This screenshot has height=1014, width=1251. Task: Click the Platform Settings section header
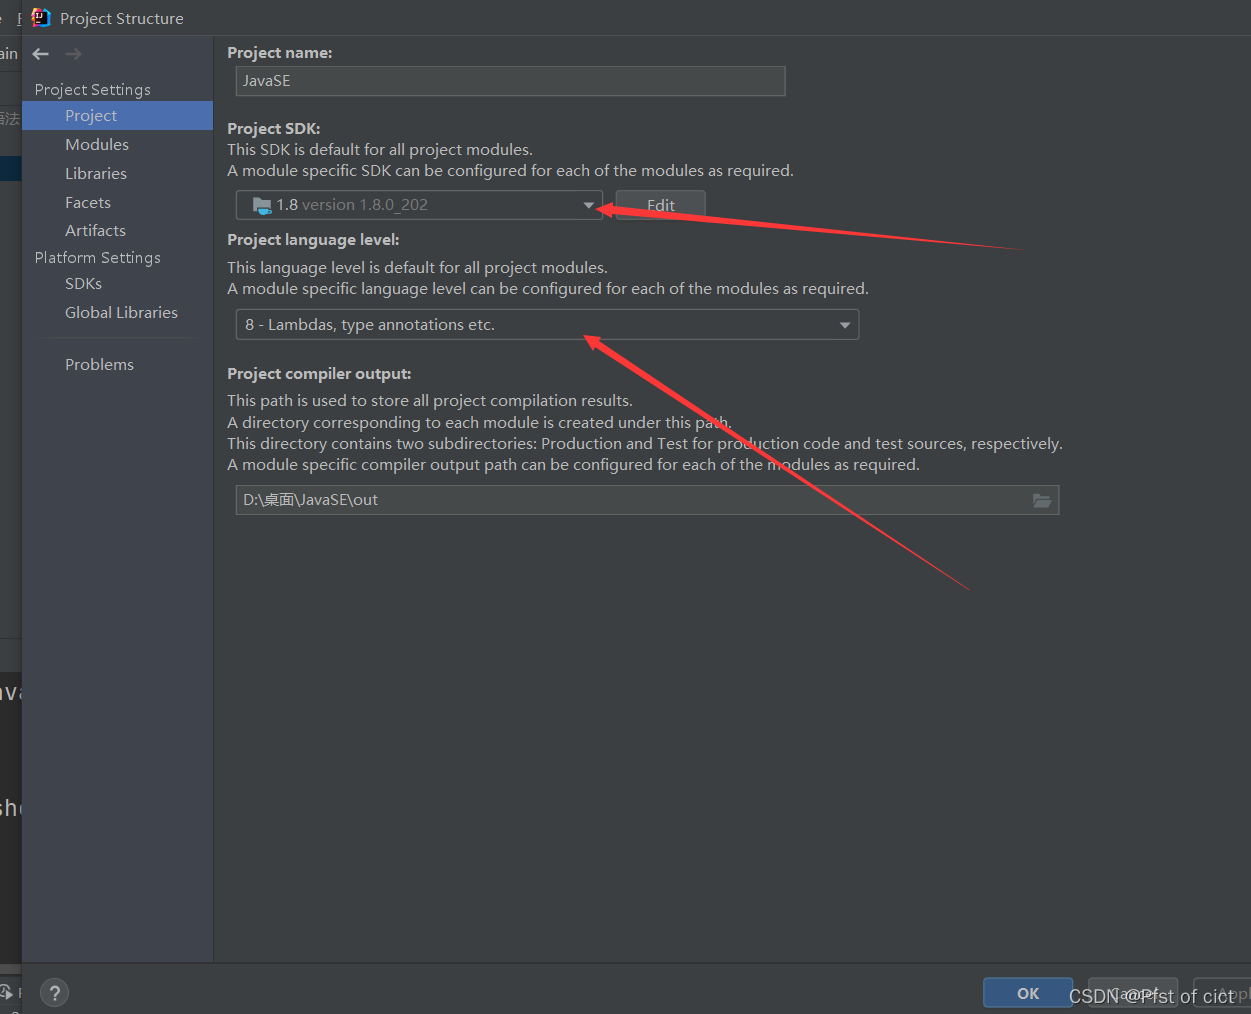click(x=98, y=258)
